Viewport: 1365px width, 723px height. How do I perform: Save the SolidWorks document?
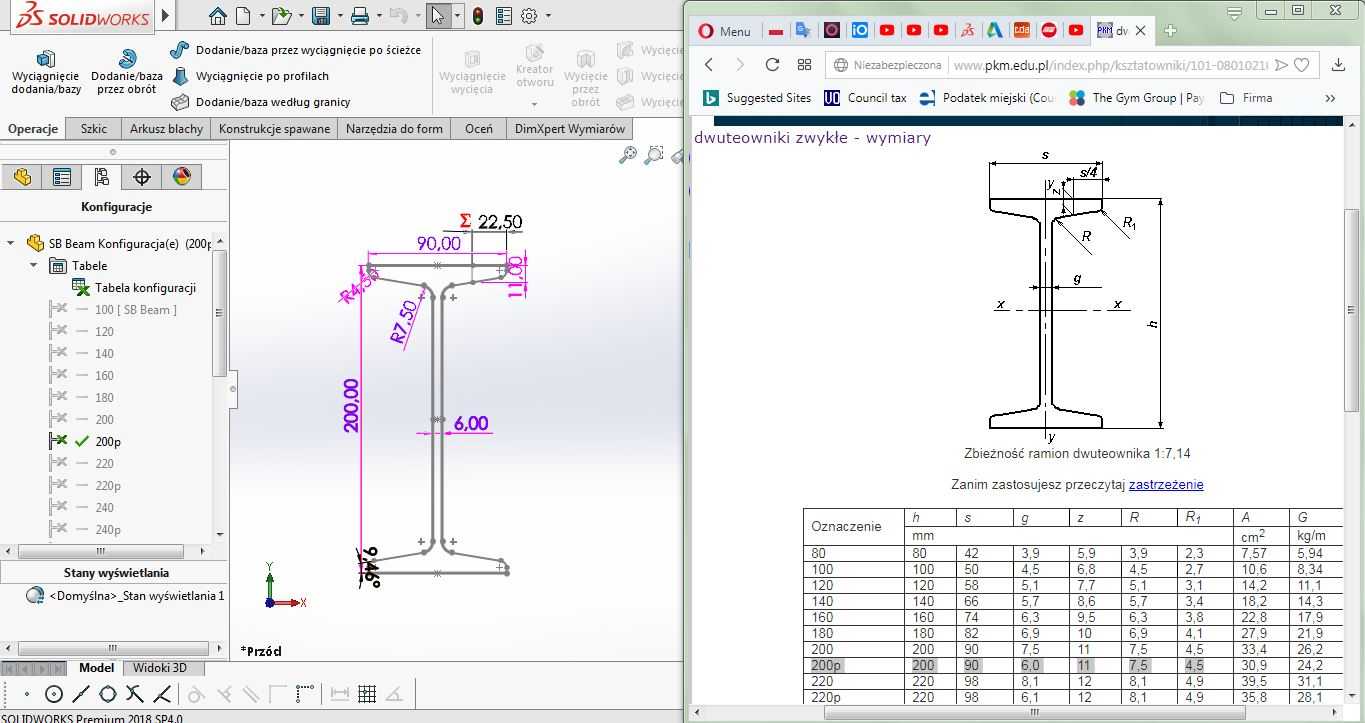[x=321, y=16]
